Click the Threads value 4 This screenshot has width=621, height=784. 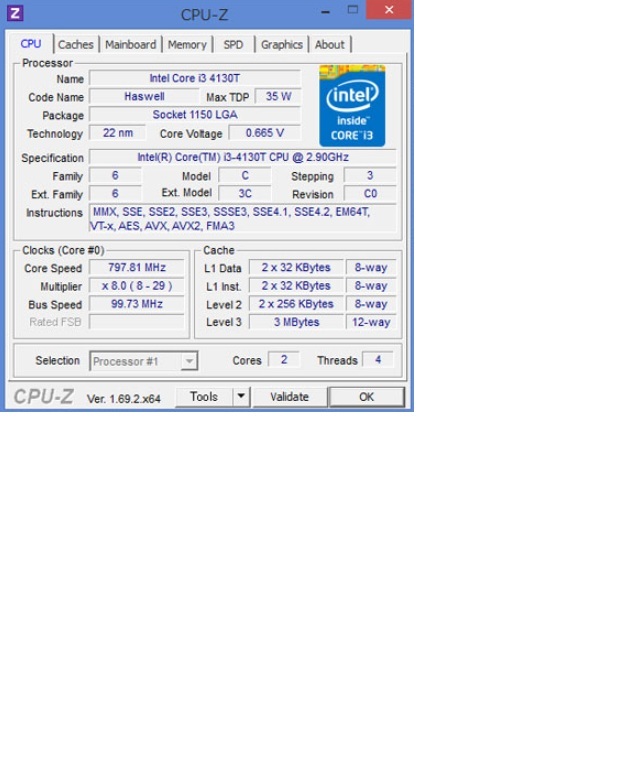[378, 360]
